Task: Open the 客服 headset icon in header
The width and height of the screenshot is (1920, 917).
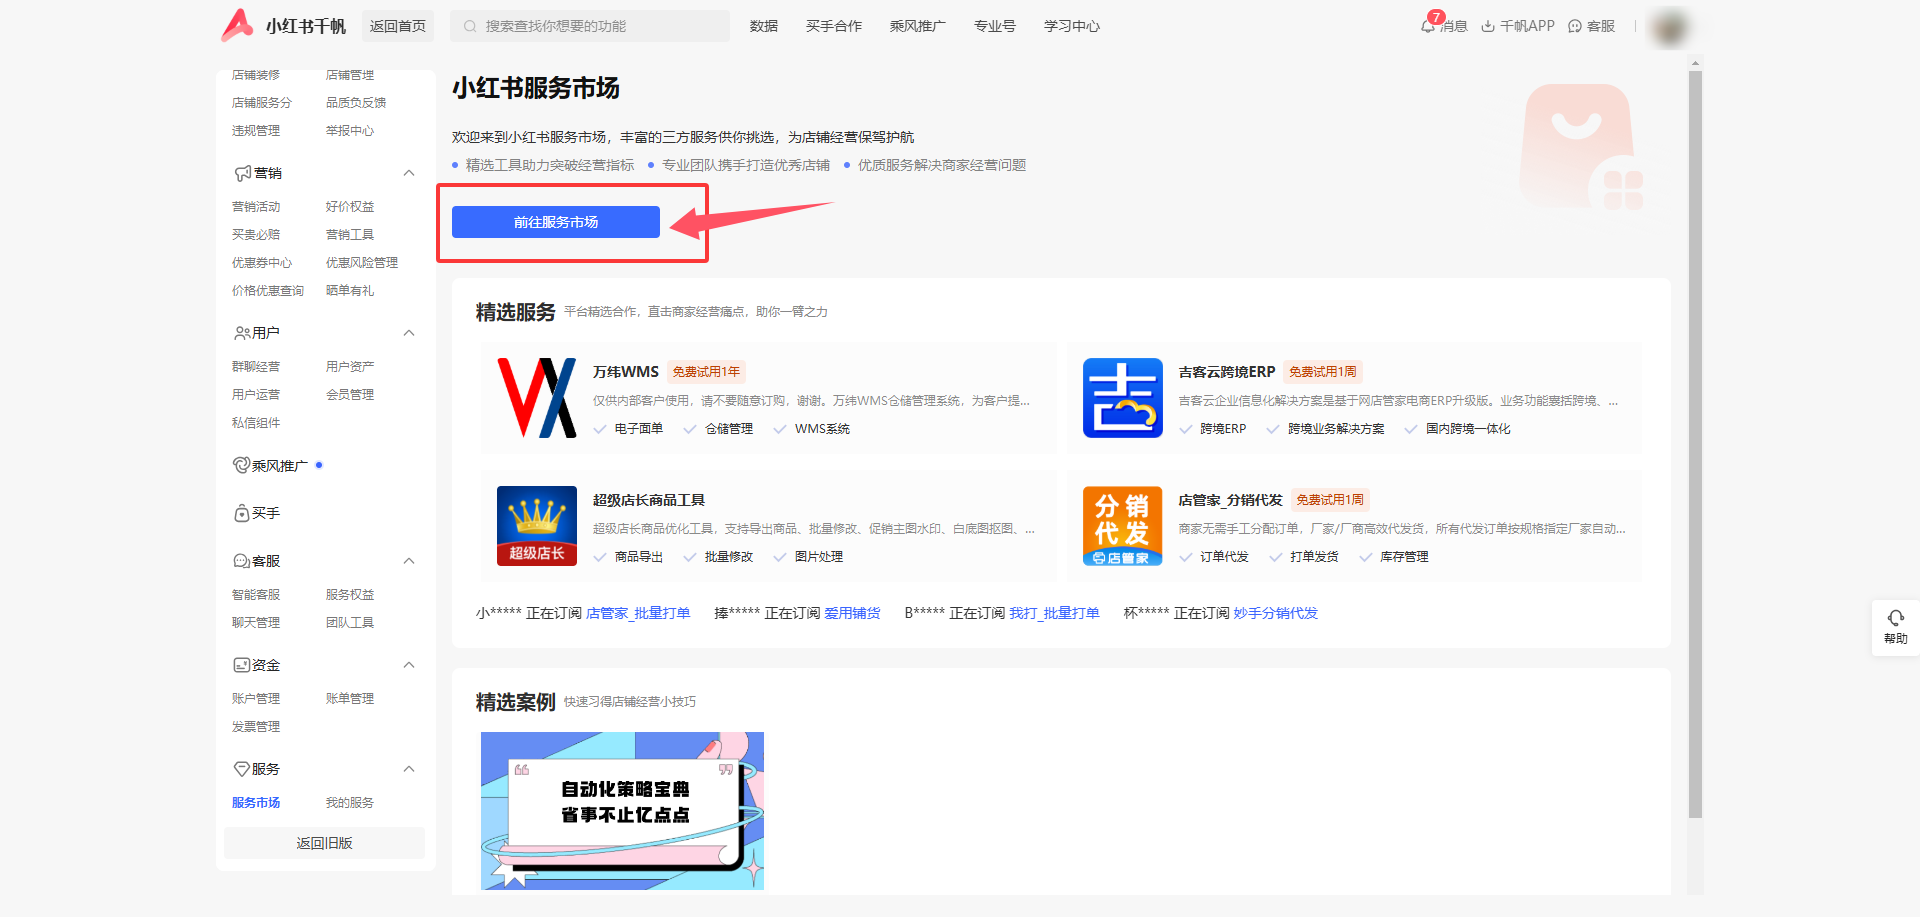Action: tap(1575, 26)
